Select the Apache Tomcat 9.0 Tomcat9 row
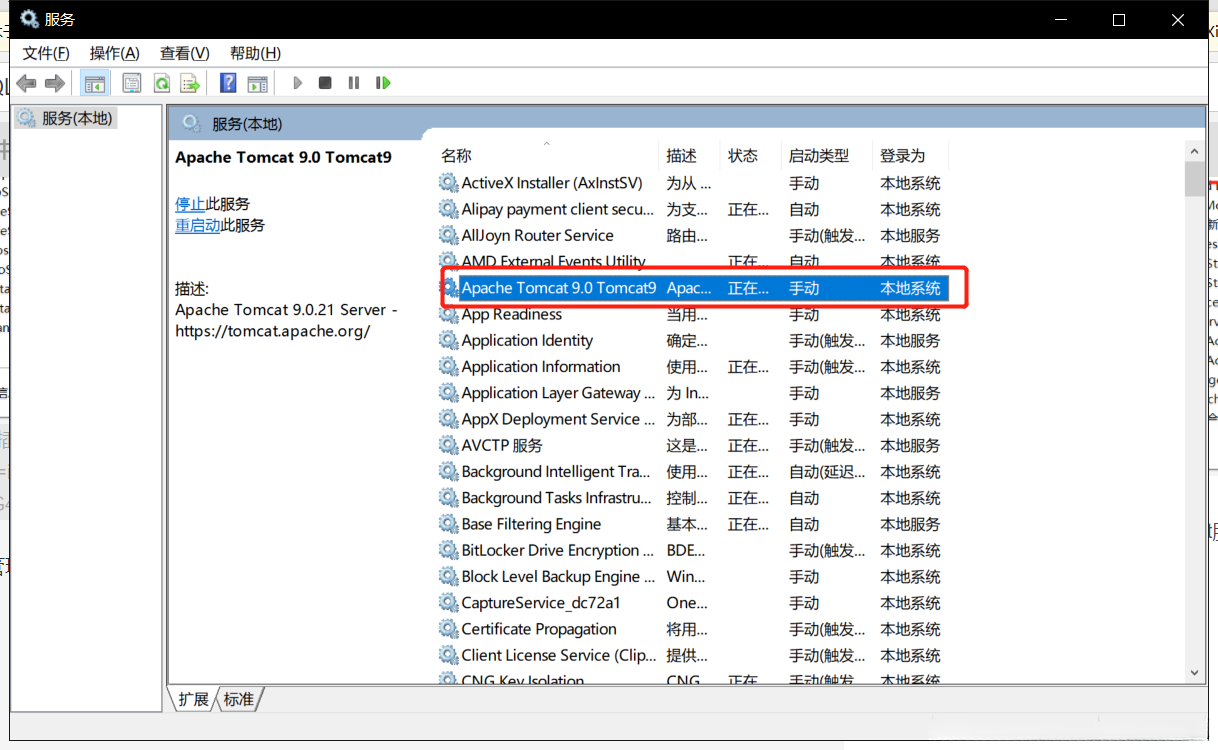 tap(693, 288)
